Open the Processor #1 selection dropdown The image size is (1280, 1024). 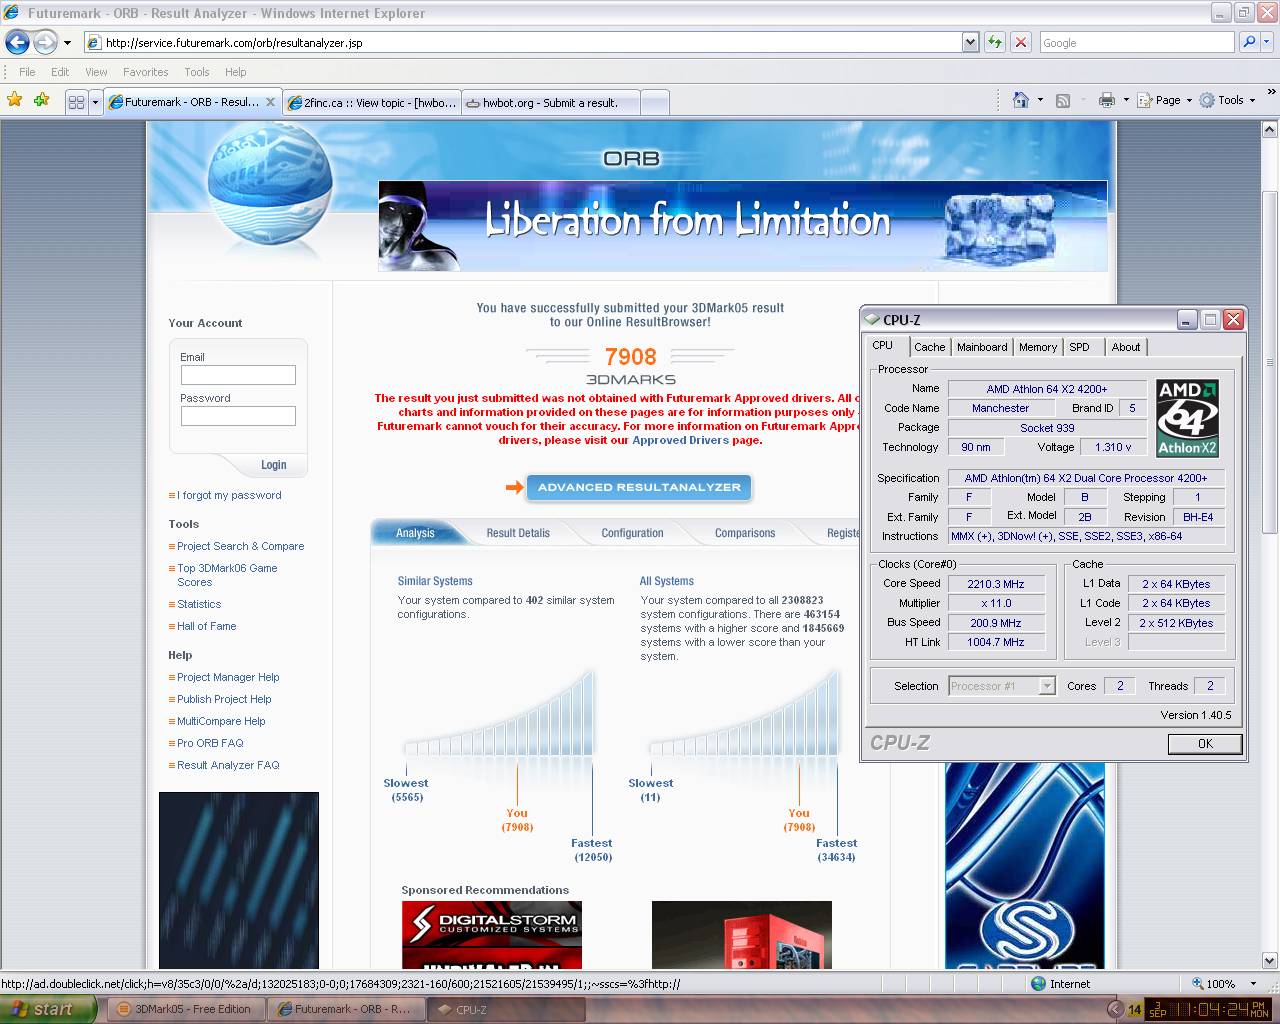1047,686
